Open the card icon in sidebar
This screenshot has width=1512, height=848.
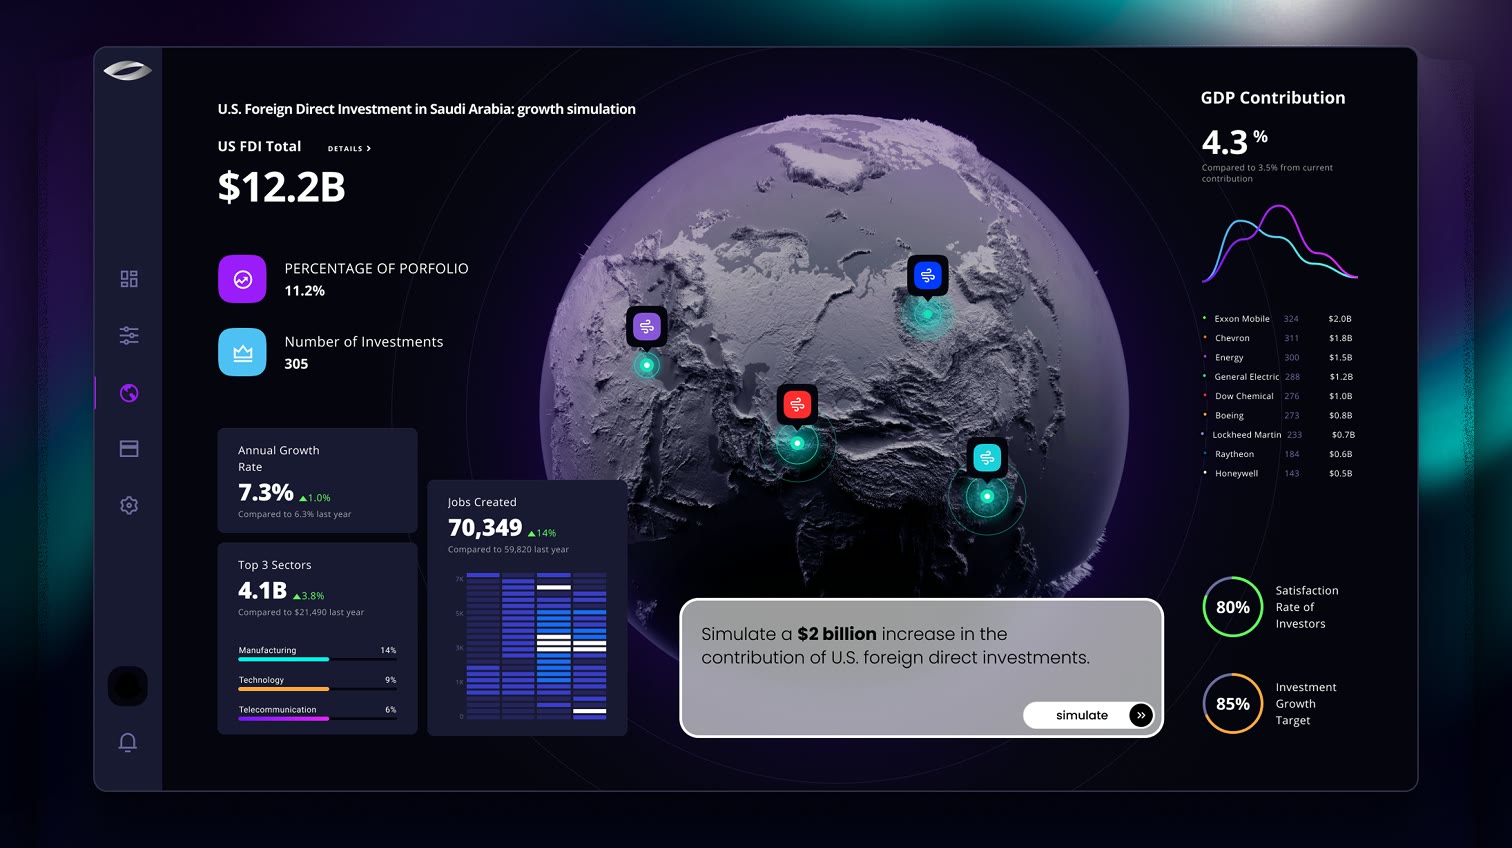pyautogui.click(x=129, y=449)
